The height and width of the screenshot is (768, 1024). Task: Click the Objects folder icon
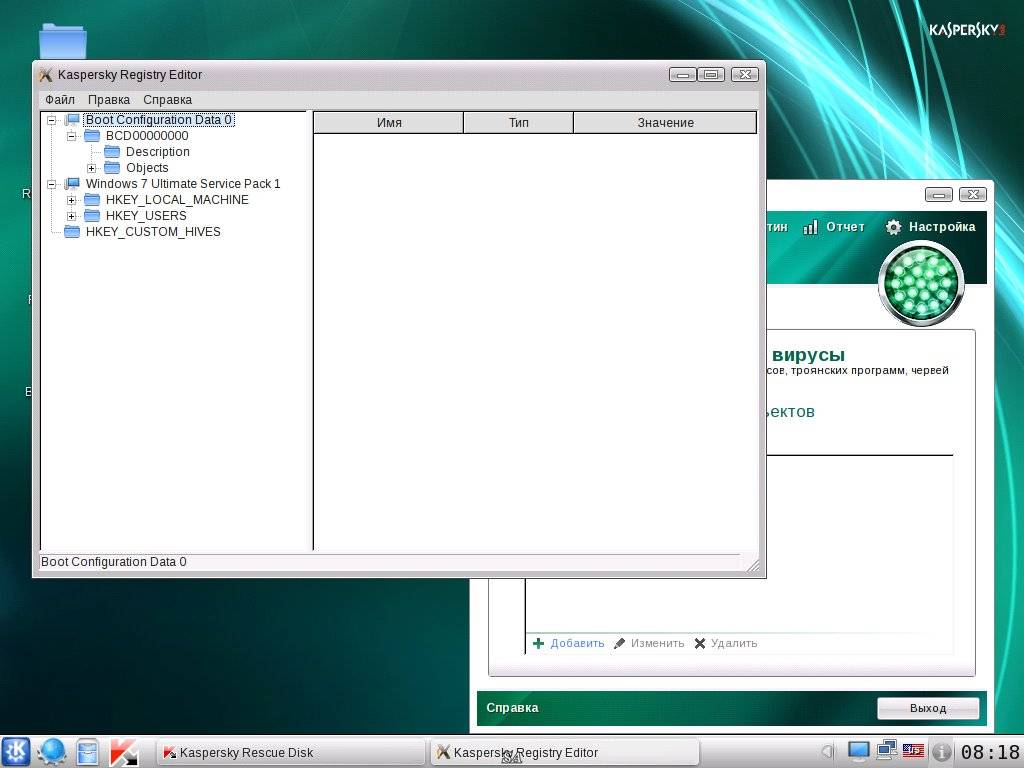point(112,168)
